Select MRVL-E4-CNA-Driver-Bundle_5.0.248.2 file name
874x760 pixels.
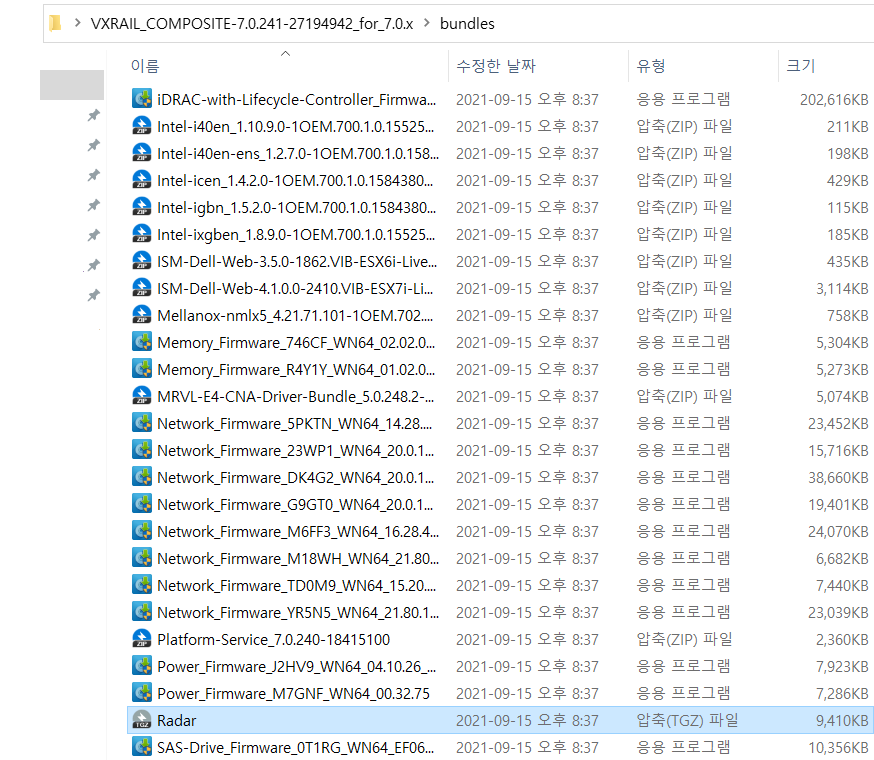coord(295,396)
